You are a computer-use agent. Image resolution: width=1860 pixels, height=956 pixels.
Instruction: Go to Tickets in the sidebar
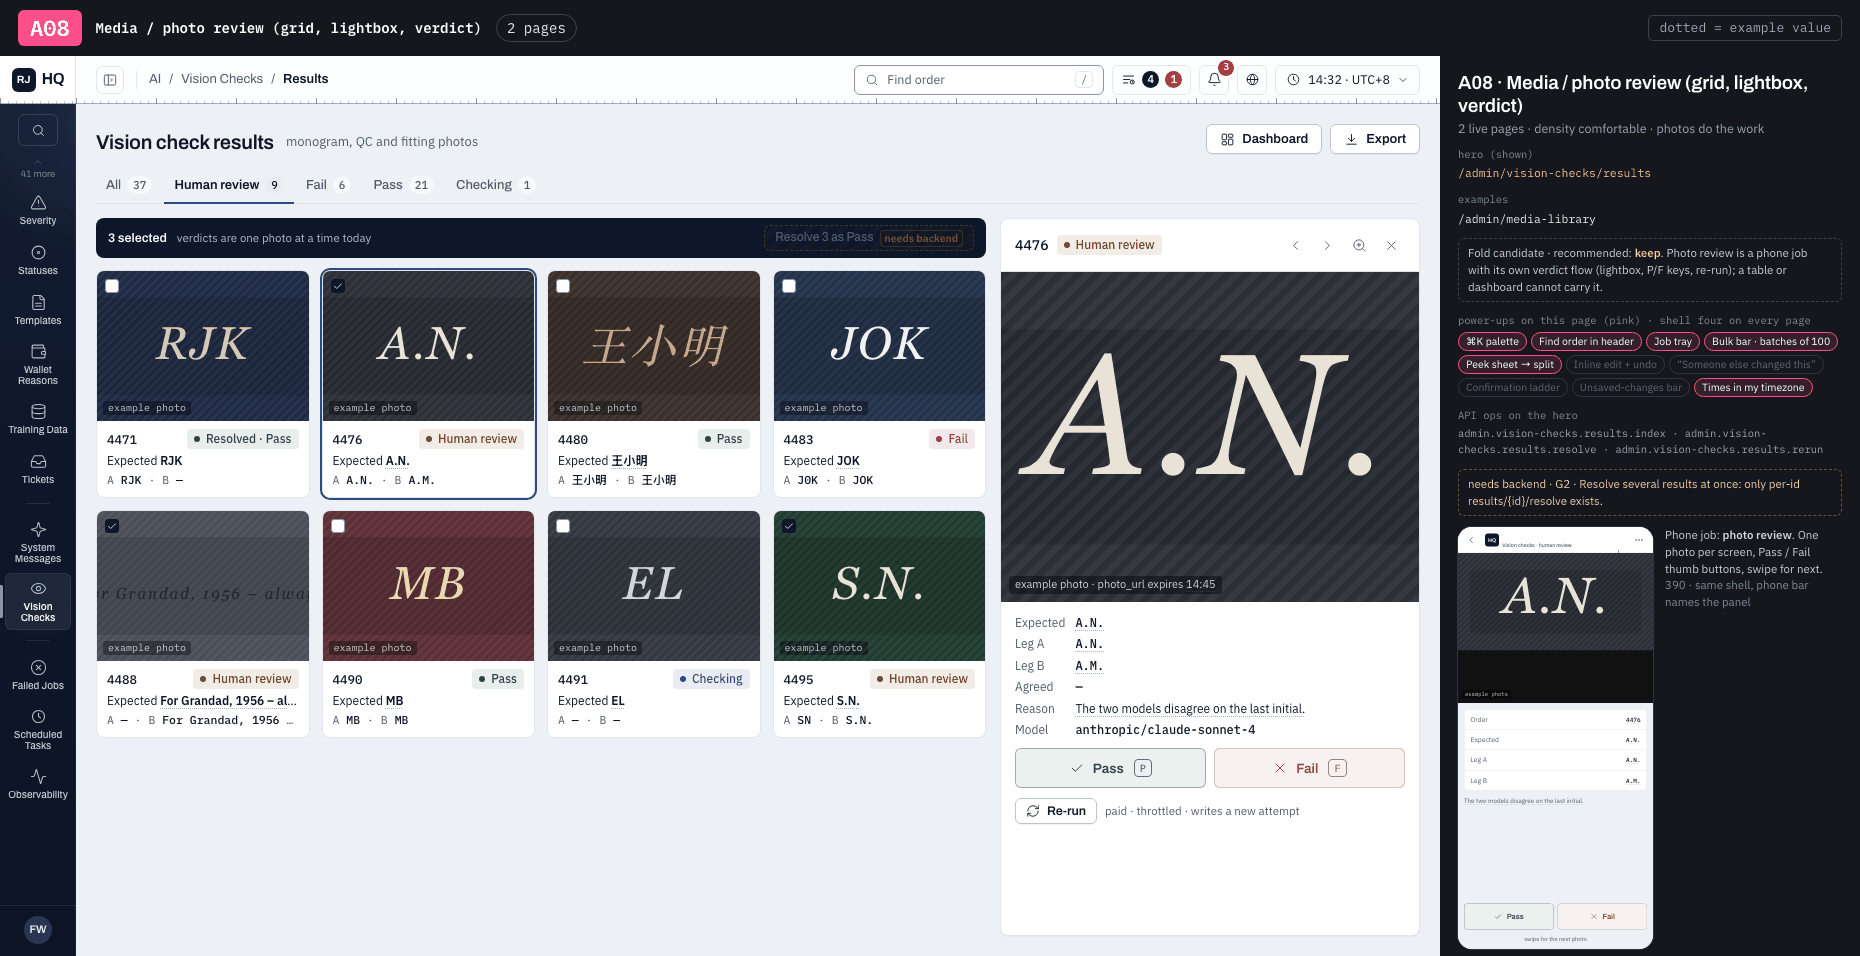[38, 469]
